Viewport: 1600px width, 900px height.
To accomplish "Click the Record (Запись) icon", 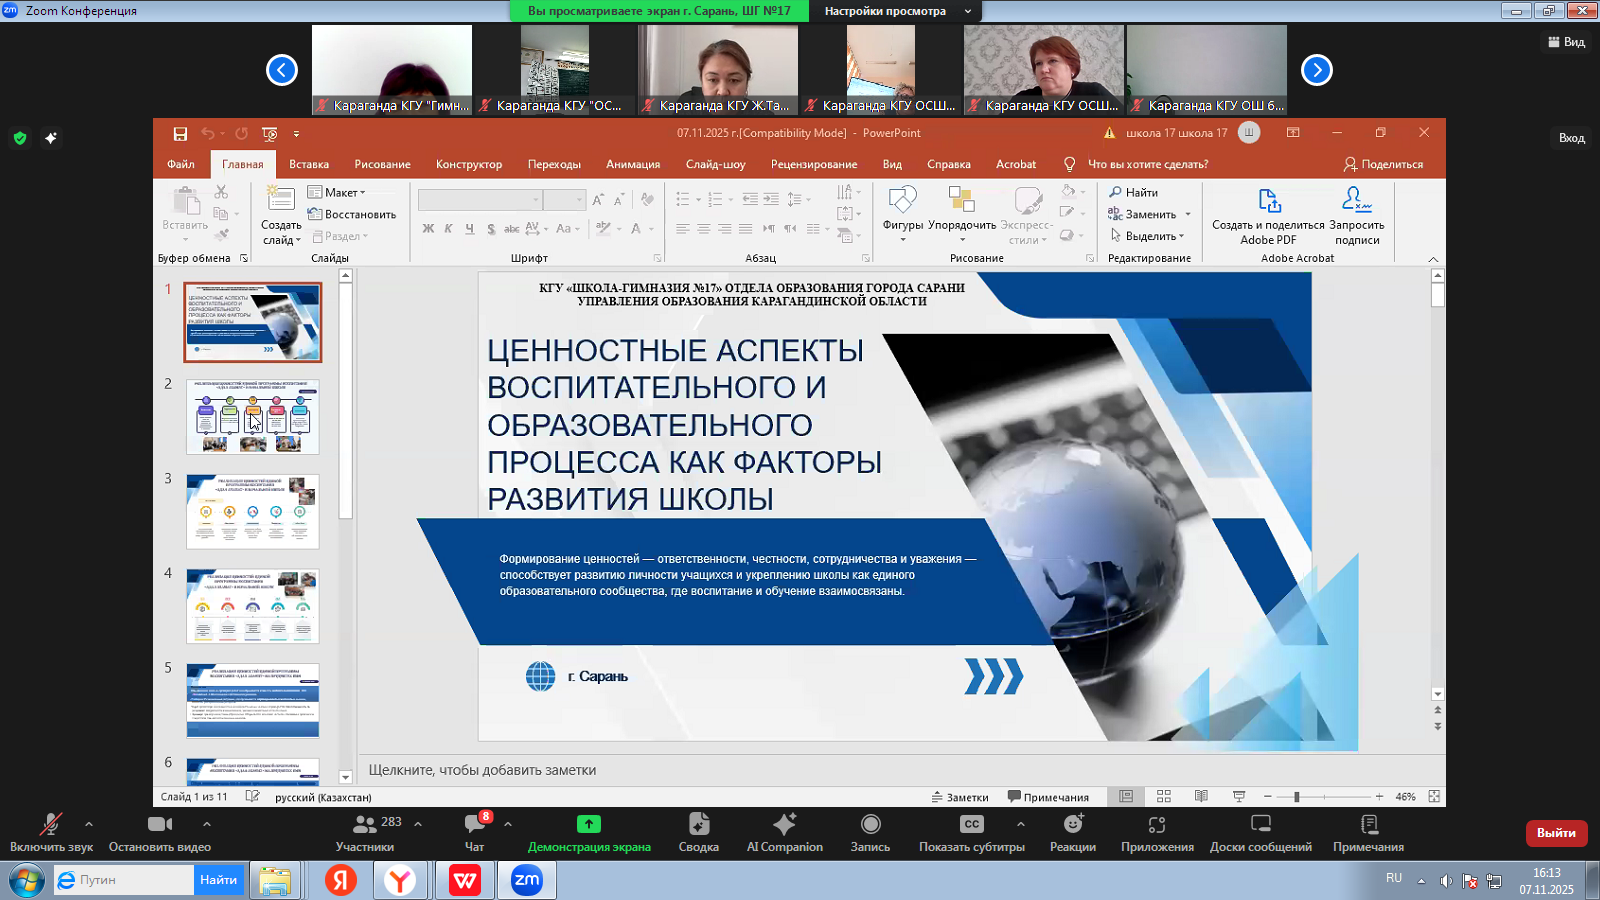I will [x=870, y=824].
